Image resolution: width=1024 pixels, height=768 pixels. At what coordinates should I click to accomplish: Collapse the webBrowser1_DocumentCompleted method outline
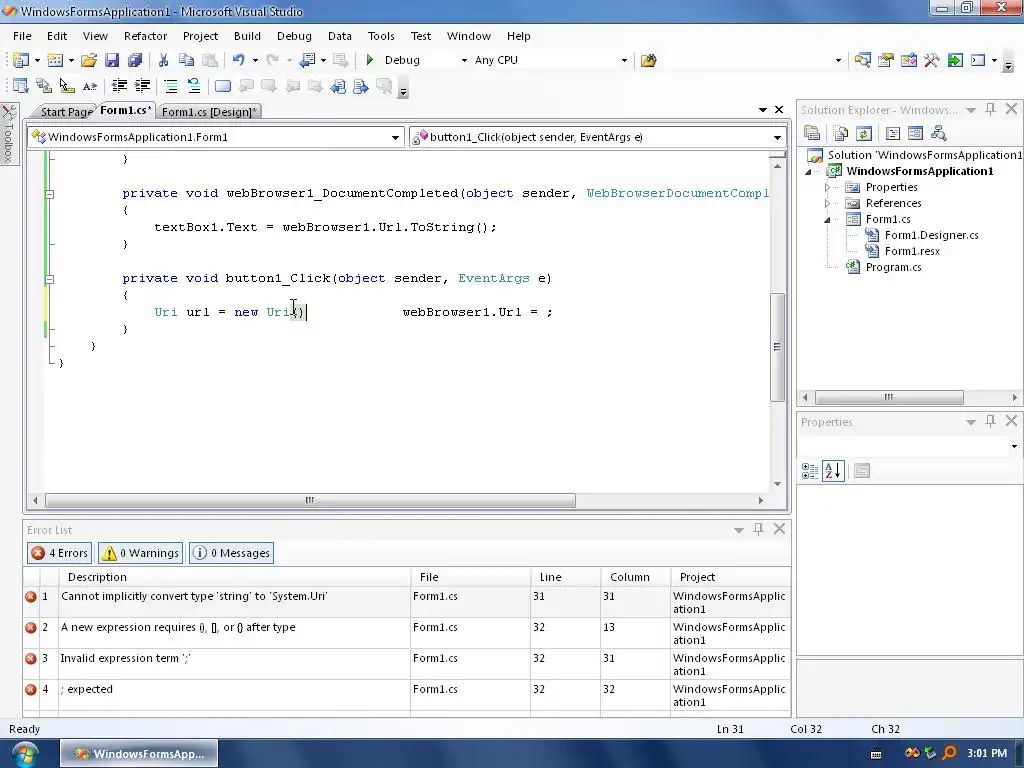pyautogui.click(x=49, y=194)
